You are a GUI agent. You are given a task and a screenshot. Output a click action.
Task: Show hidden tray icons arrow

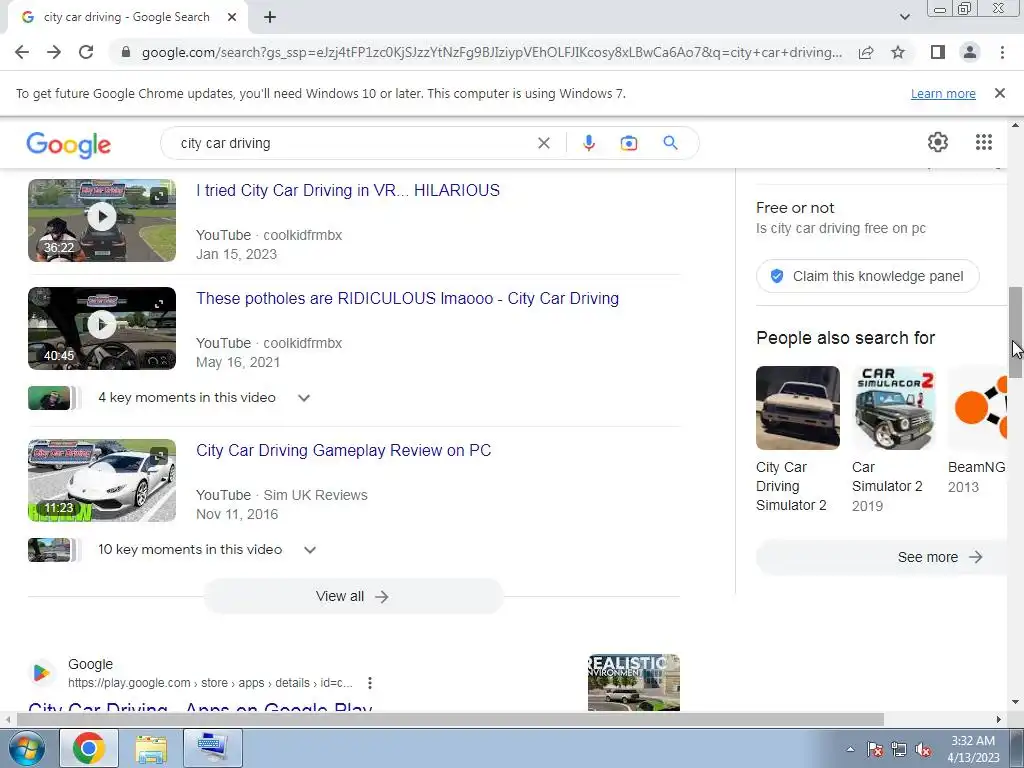[x=850, y=749]
